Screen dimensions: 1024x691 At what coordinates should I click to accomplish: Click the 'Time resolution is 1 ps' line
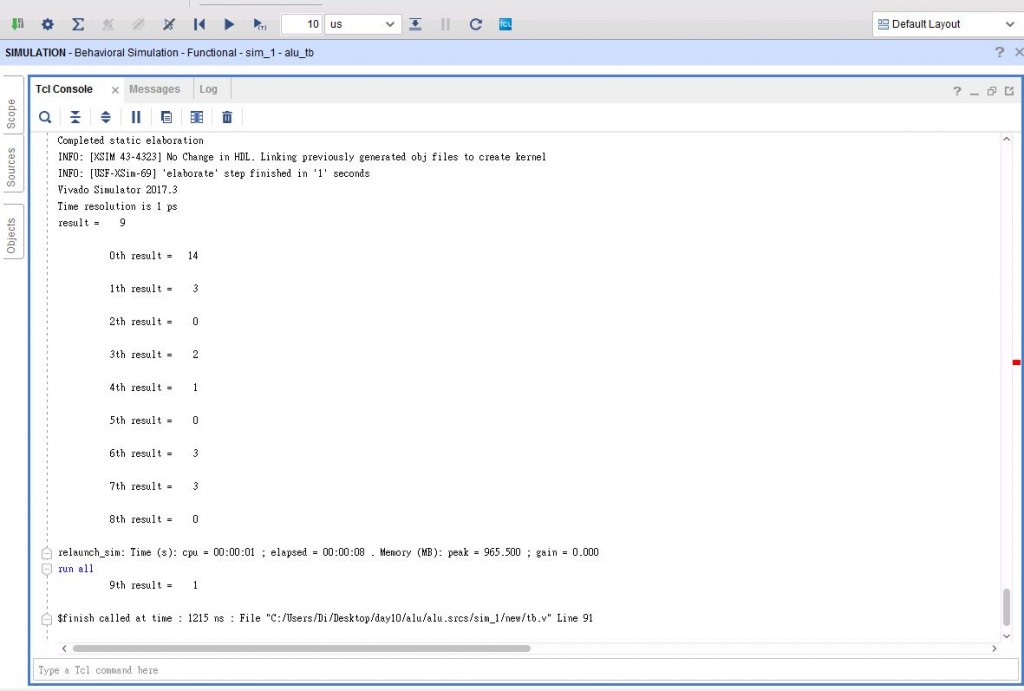pos(118,206)
